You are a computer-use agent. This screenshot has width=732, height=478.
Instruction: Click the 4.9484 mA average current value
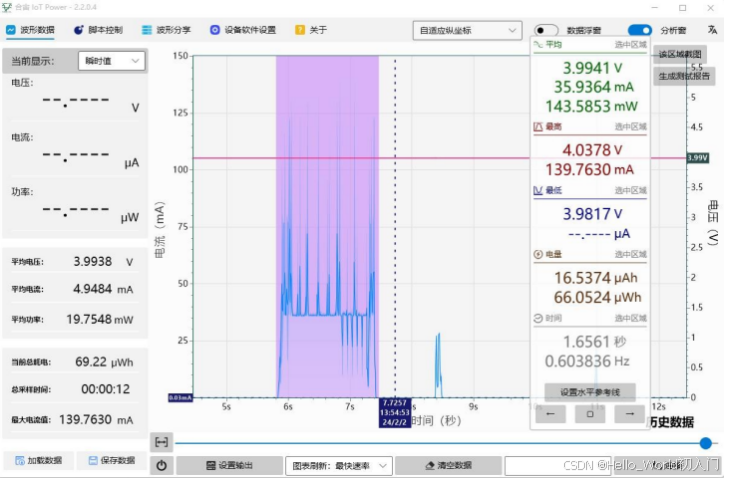point(103,289)
